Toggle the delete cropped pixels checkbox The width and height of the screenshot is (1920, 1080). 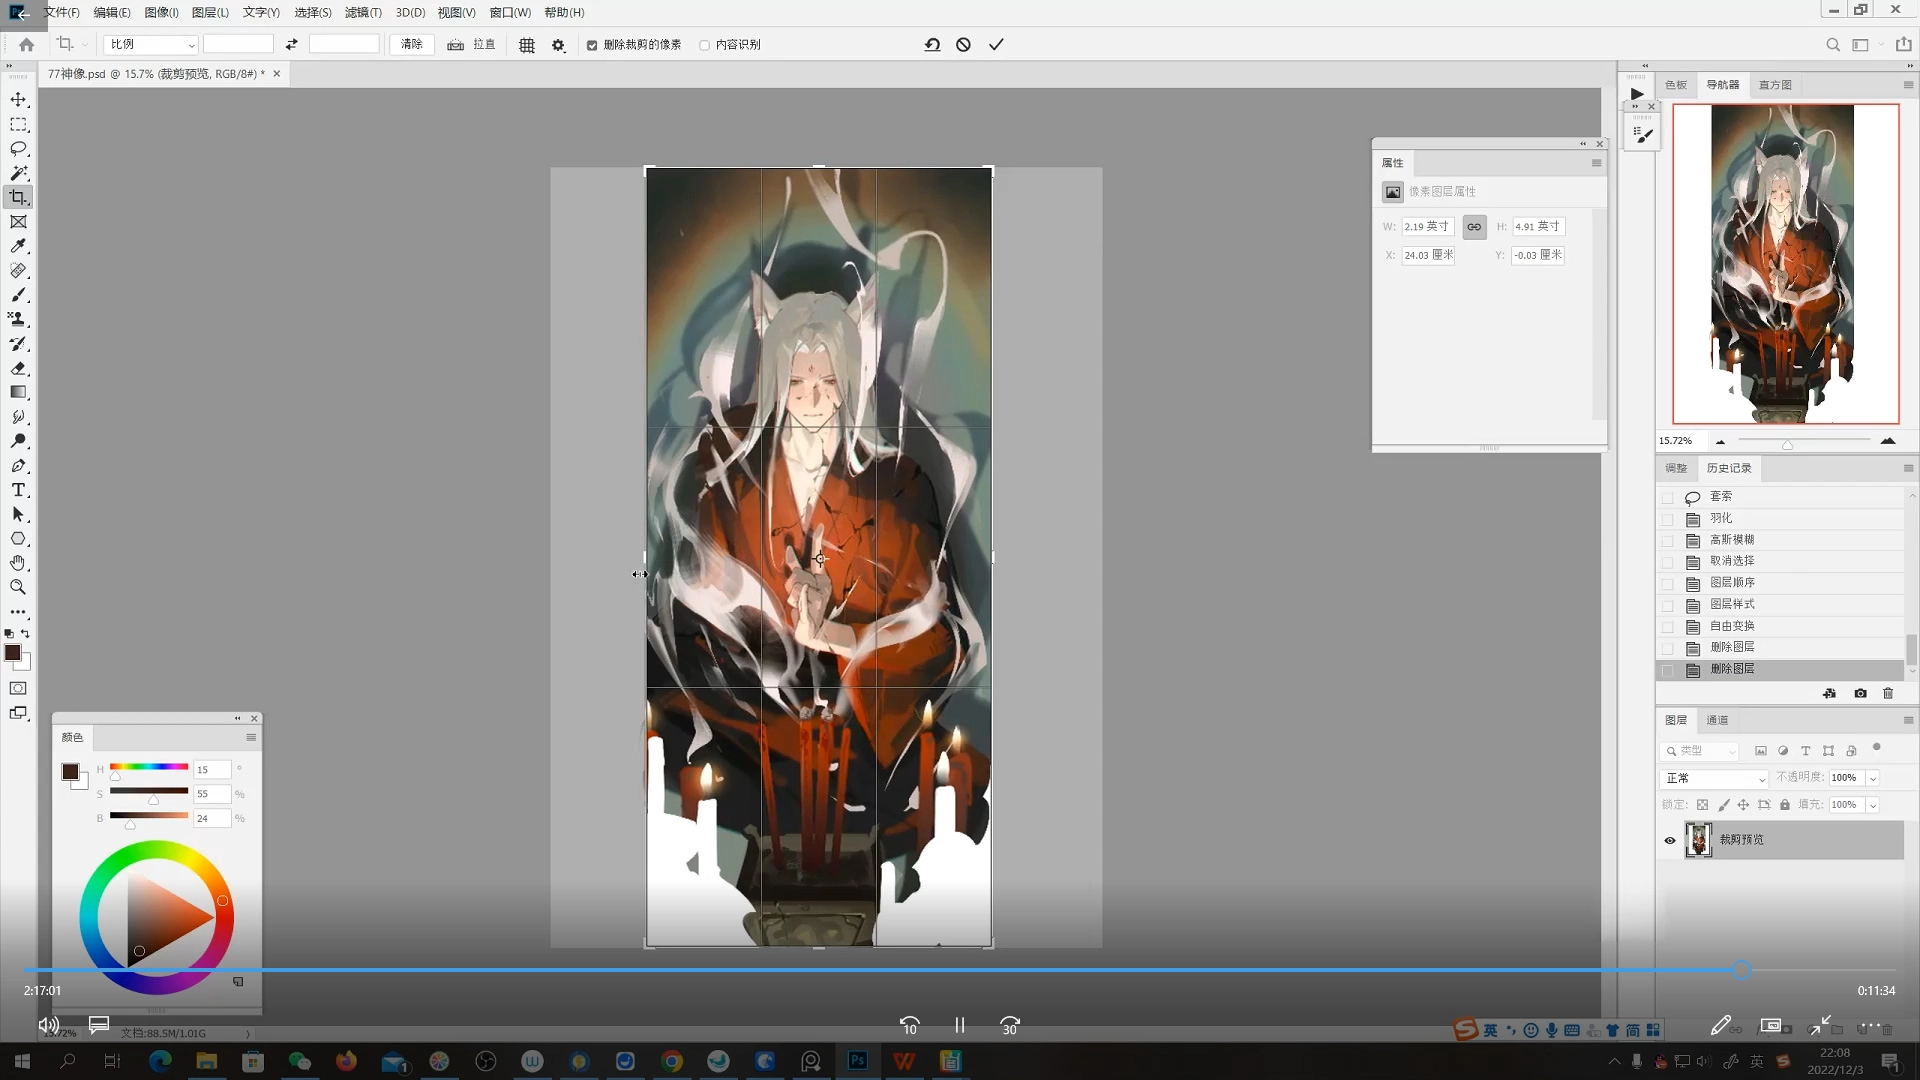[592, 45]
